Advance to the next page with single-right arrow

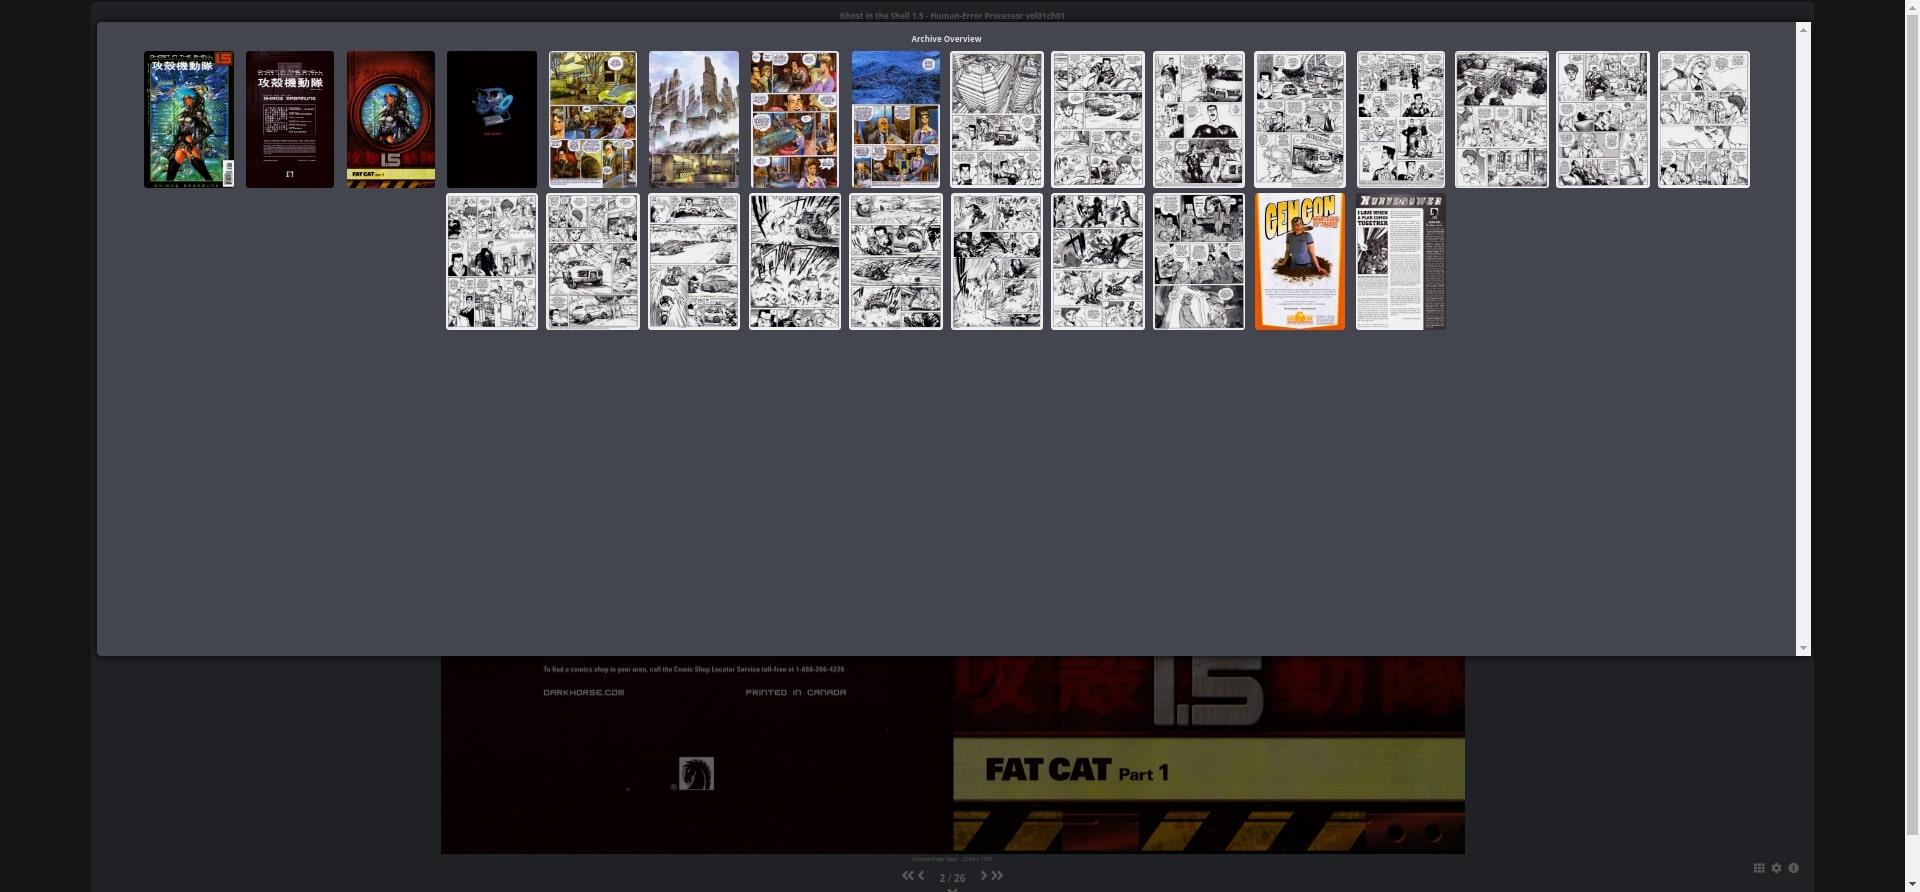(x=984, y=876)
